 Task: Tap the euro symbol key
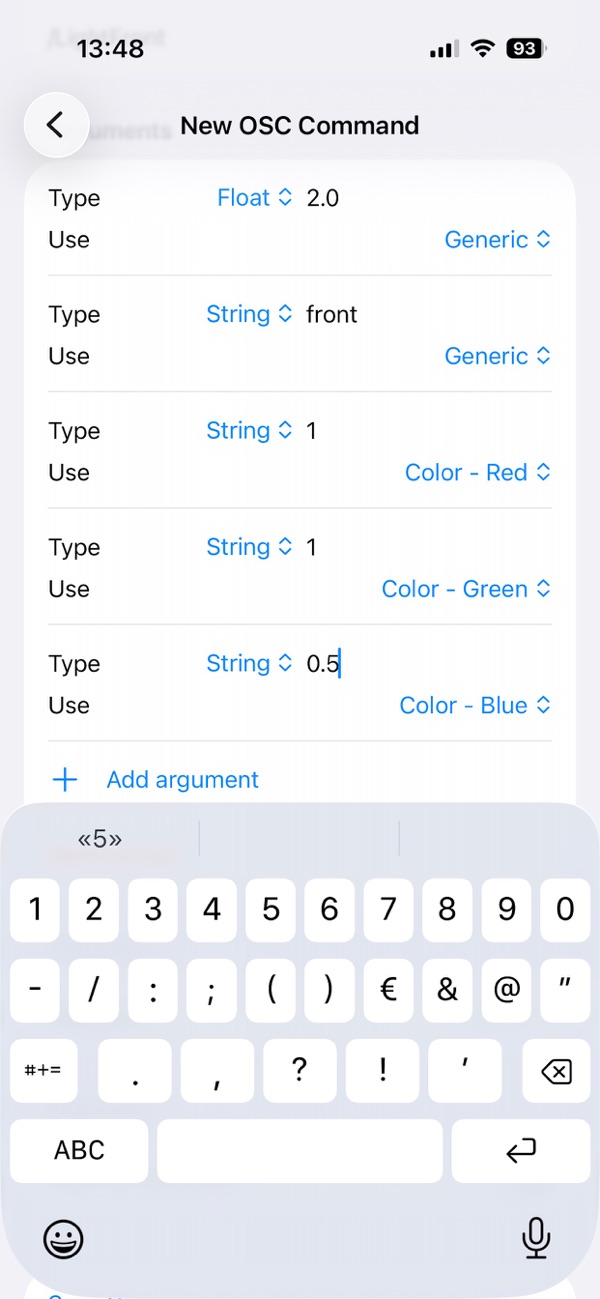pyautogui.click(x=388, y=990)
